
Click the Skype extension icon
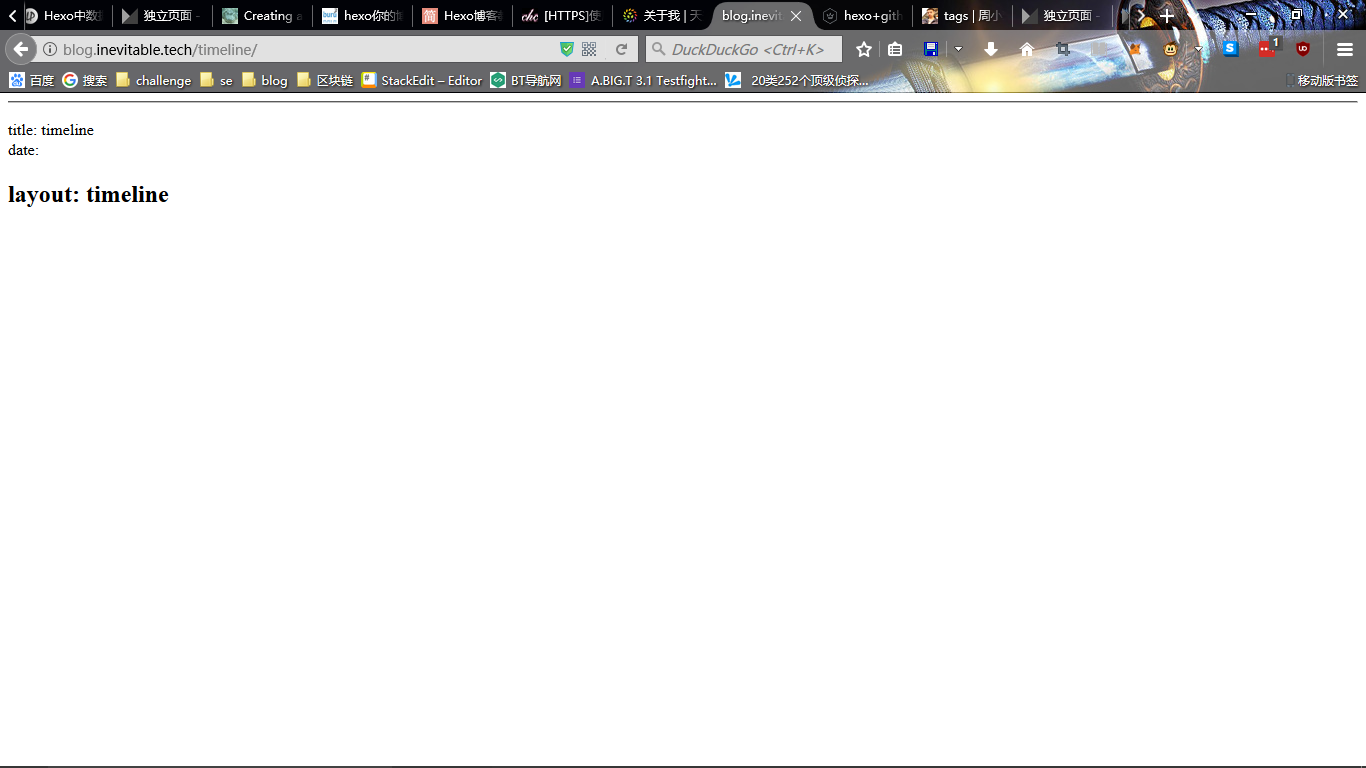tap(1230, 48)
